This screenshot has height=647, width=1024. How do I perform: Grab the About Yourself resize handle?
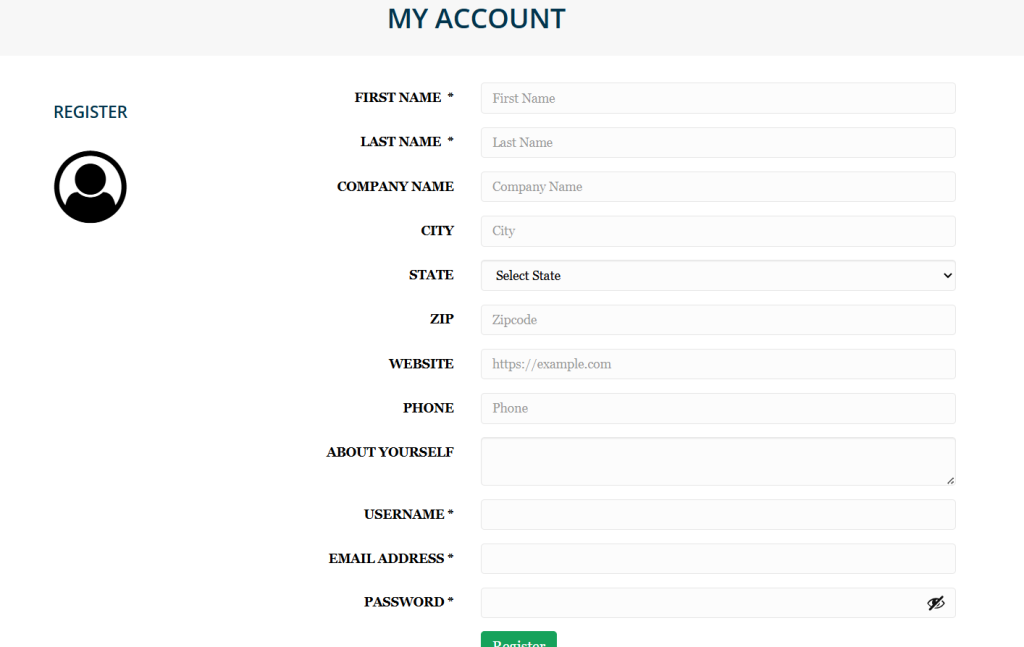pos(950,480)
